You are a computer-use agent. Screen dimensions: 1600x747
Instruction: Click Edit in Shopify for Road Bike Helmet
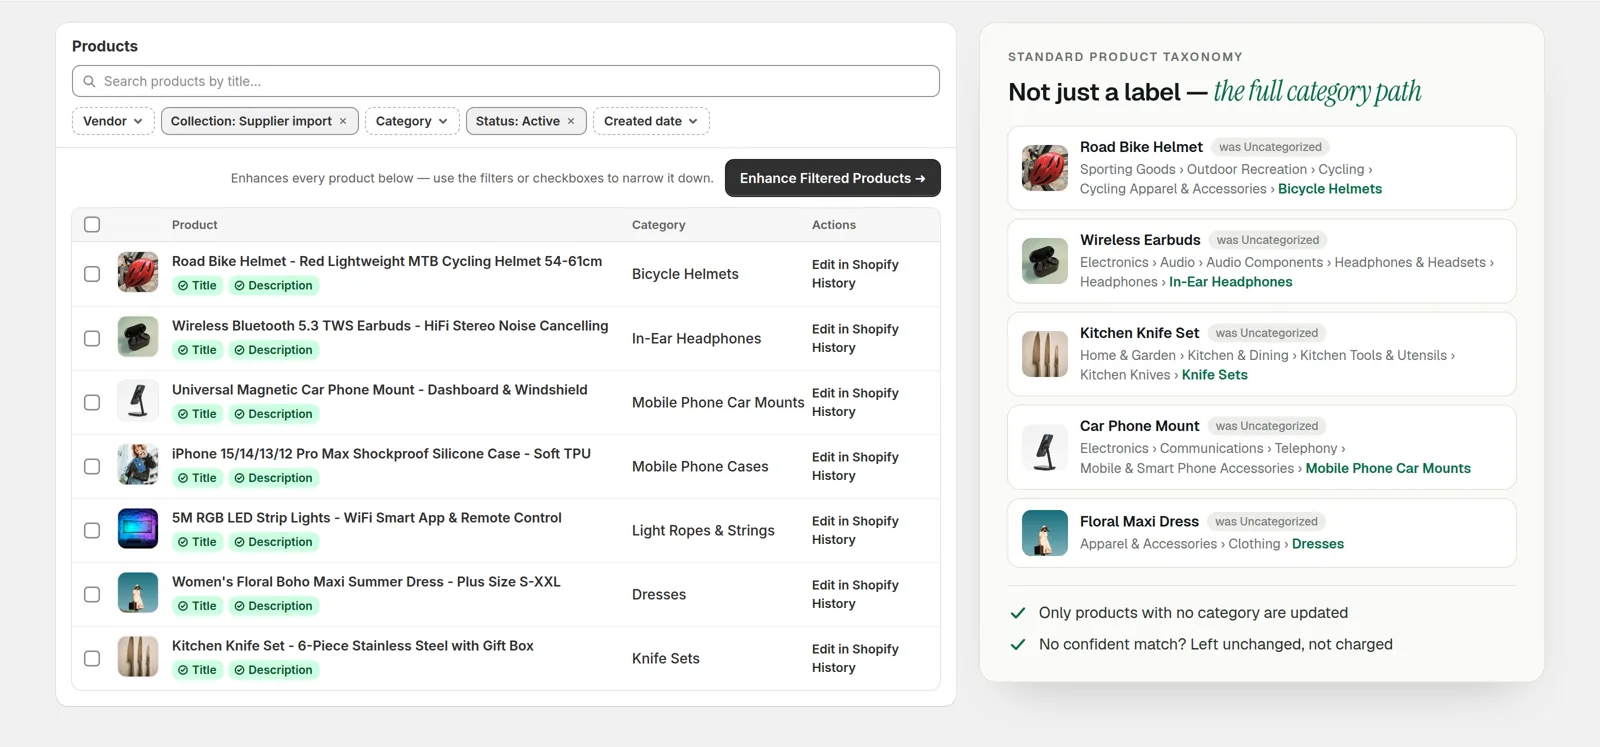[855, 265]
